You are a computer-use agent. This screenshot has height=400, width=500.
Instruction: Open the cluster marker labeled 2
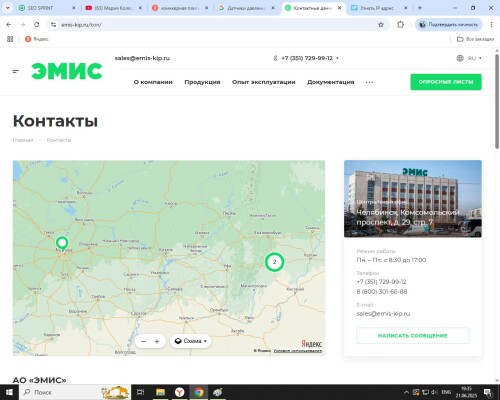pyautogui.click(x=274, y=262)
